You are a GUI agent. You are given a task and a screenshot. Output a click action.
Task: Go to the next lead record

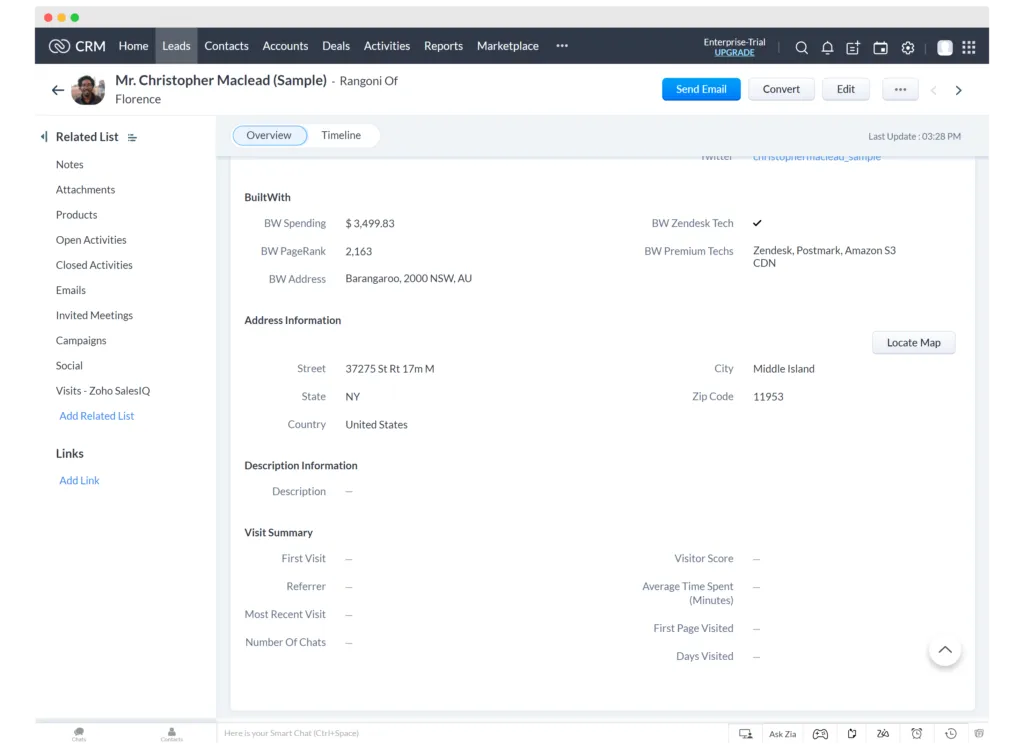tap(958, 90)
